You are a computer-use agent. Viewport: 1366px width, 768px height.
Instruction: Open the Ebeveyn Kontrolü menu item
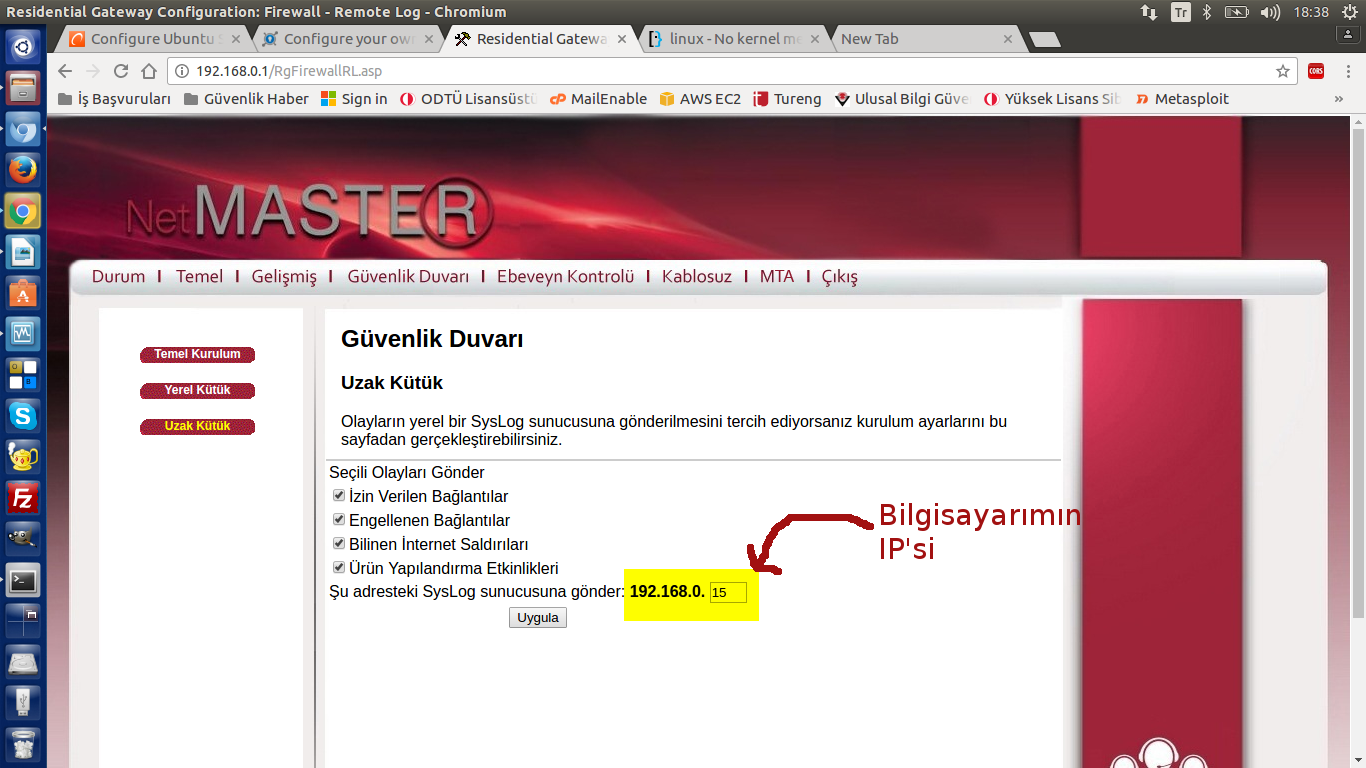point(566,276)
